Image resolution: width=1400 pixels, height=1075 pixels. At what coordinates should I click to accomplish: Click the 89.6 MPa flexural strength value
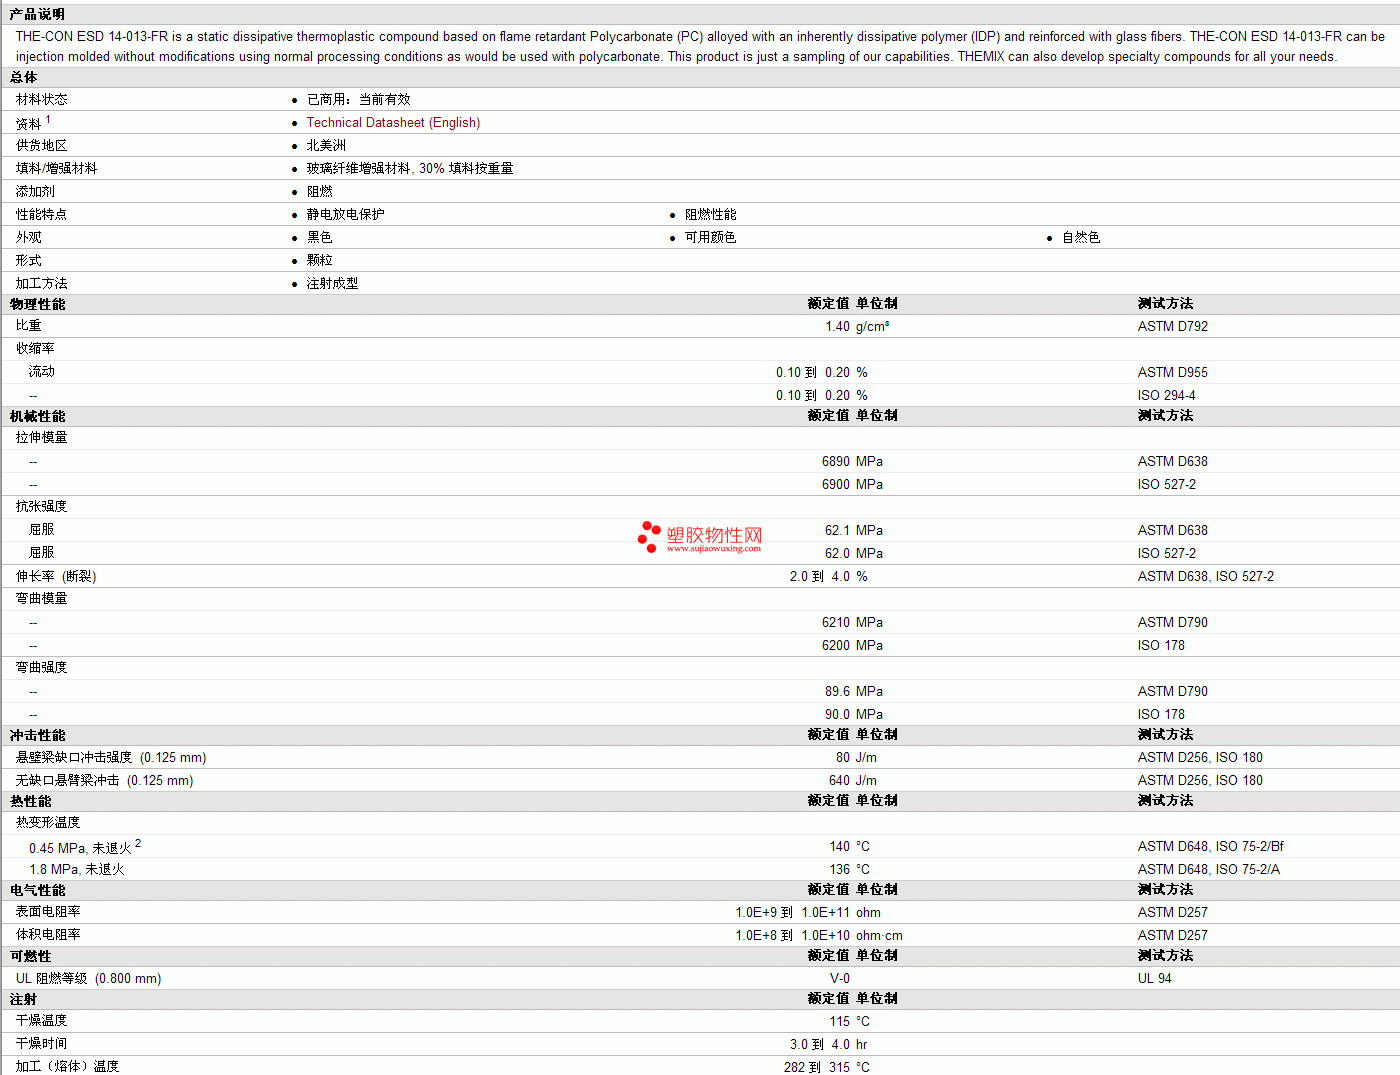(854, 691)
